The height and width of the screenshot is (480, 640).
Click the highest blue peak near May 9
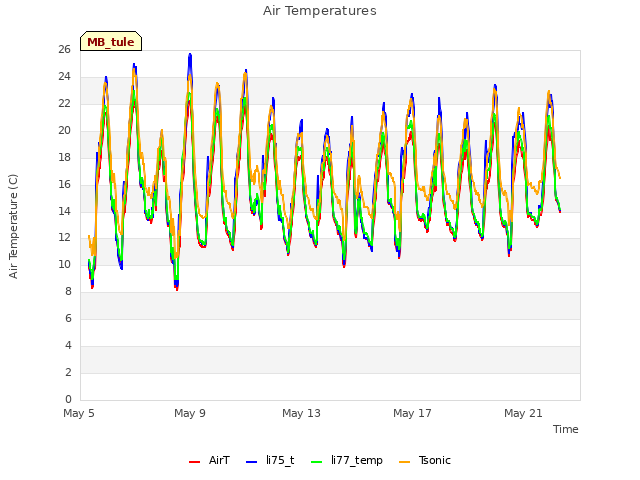(190, 54)
